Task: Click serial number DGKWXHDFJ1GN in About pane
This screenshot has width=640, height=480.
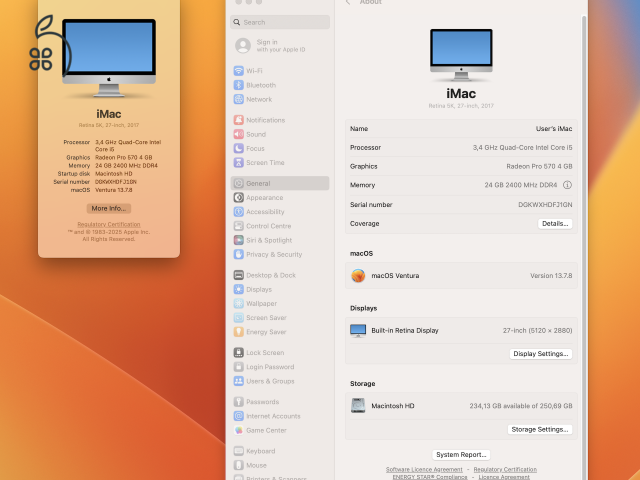Action: (545, 204)
